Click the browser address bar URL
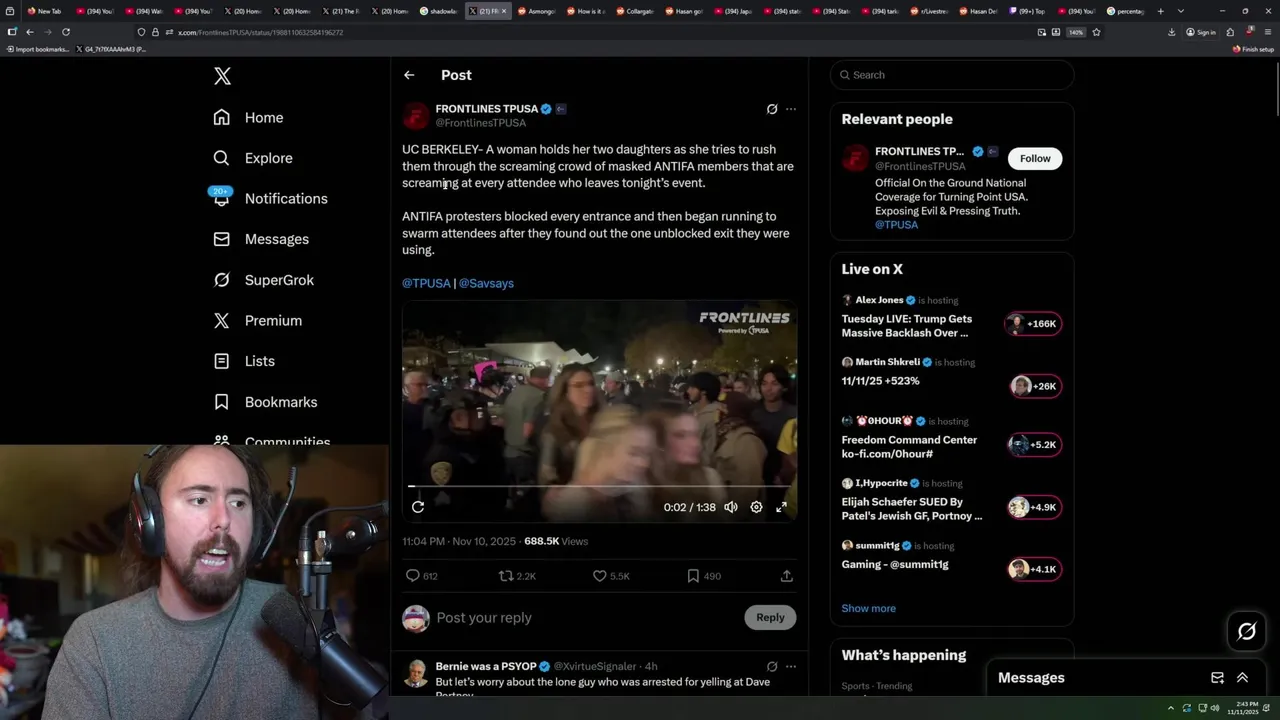The image size is (1280, 720). tap(260, 32)
